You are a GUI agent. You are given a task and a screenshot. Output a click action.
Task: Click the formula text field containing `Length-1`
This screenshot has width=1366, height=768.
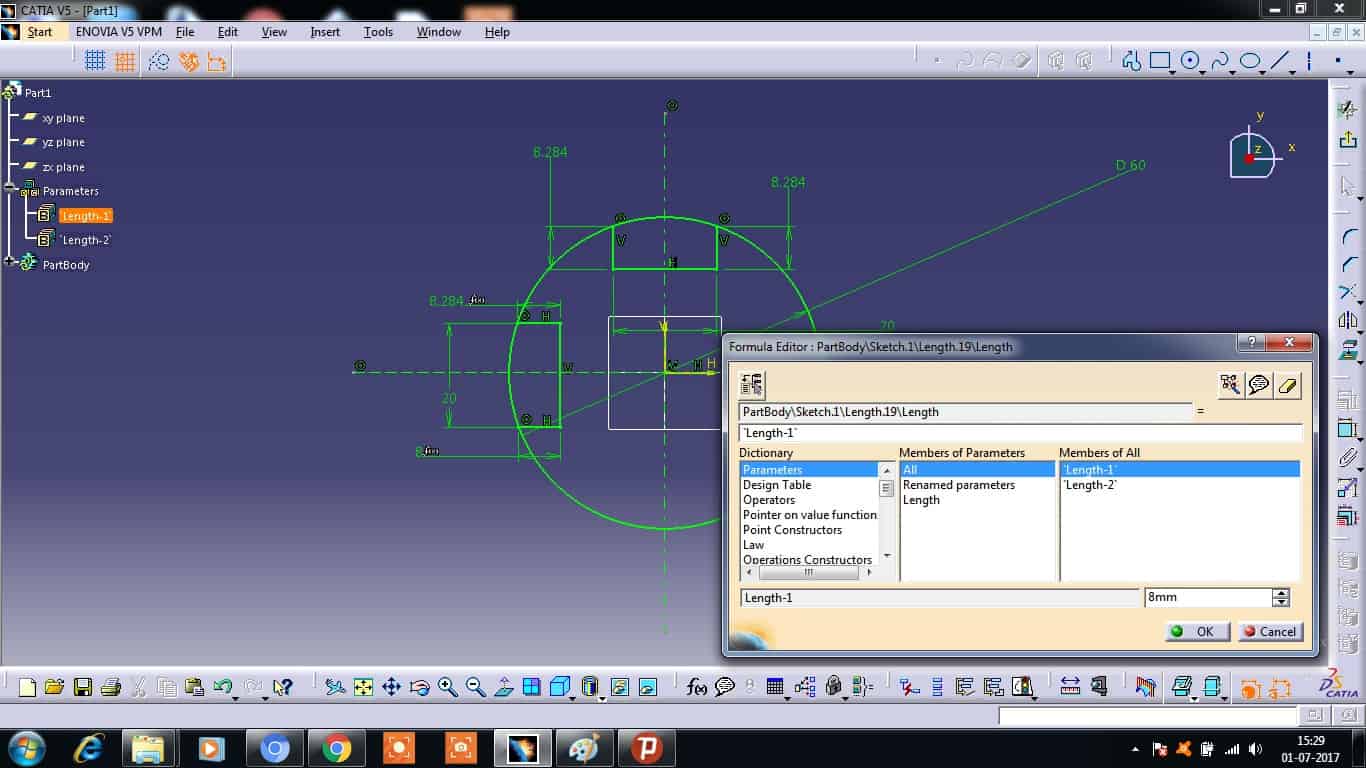tap(1020, 433)
